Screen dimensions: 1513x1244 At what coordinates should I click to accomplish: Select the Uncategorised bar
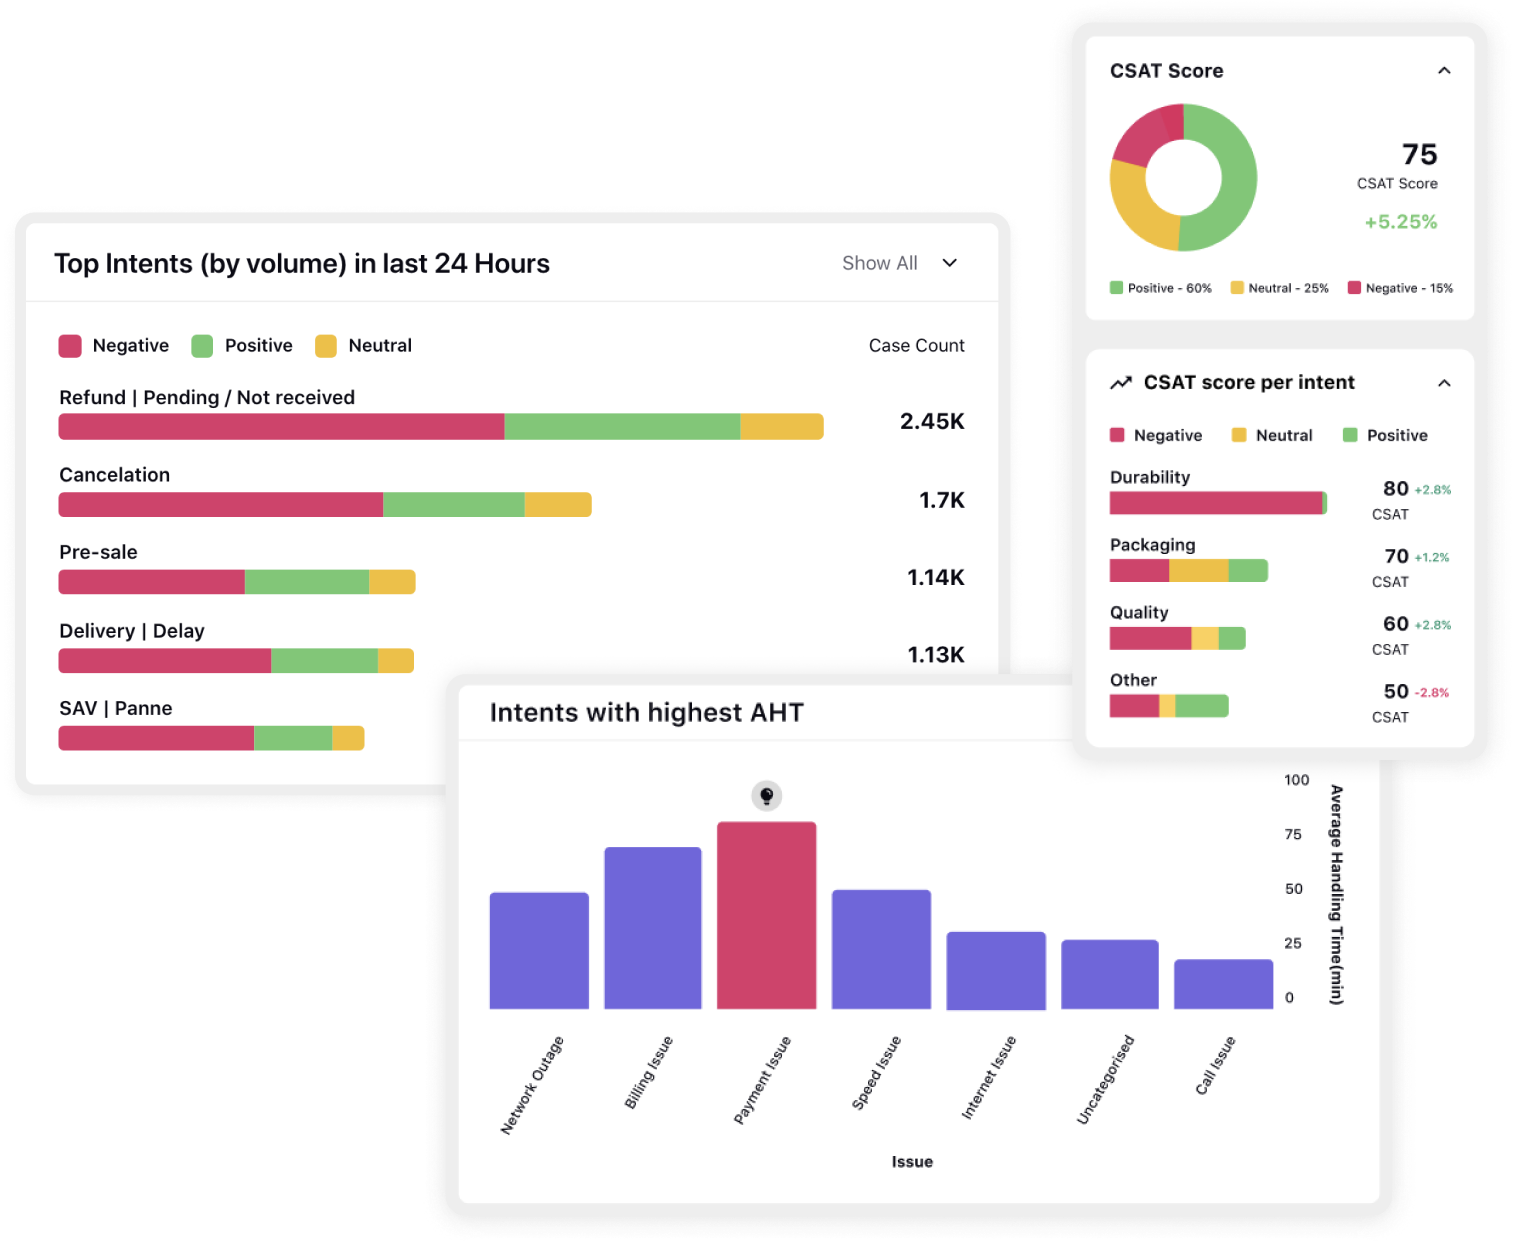click(1110, 974)
